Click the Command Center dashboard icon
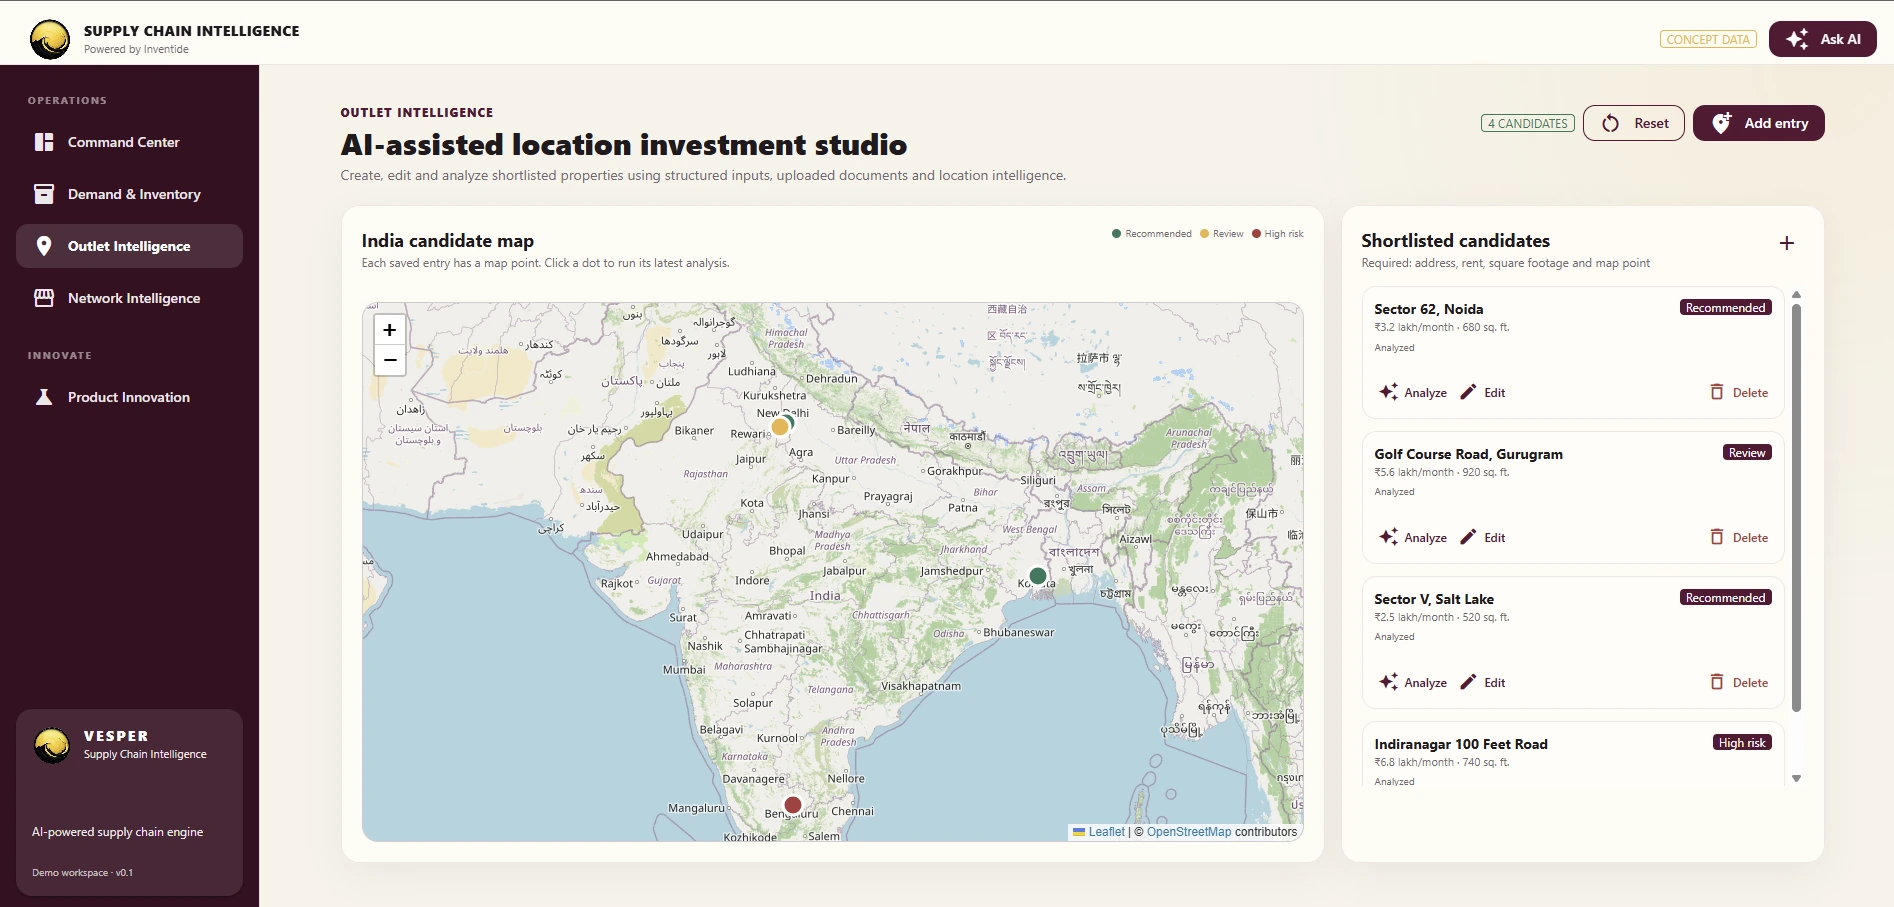Screen dimensions: 1894x907 click(44, 142)
